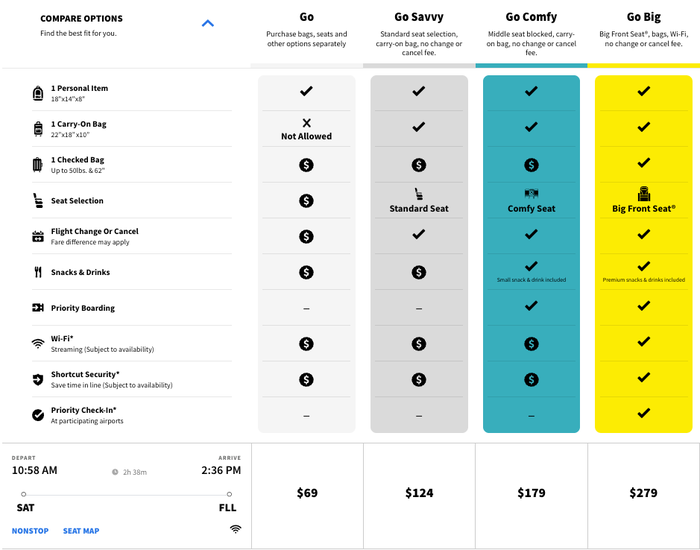Viewport: 700px width, 550px height.
Task: Open the NONSTOP flight details link
Action: tap(30, 531)
